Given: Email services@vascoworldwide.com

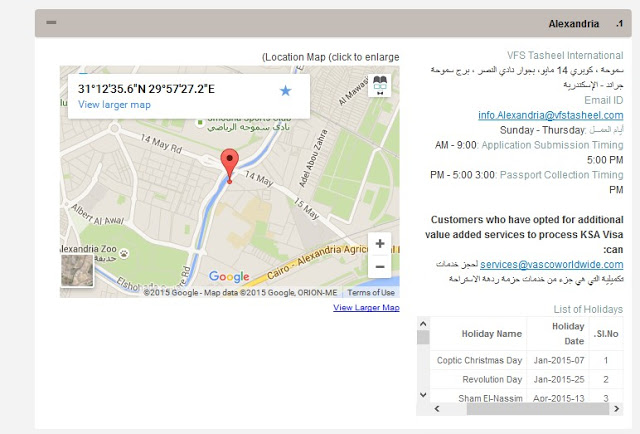Looking at the screenshot, I should (551, 265).
